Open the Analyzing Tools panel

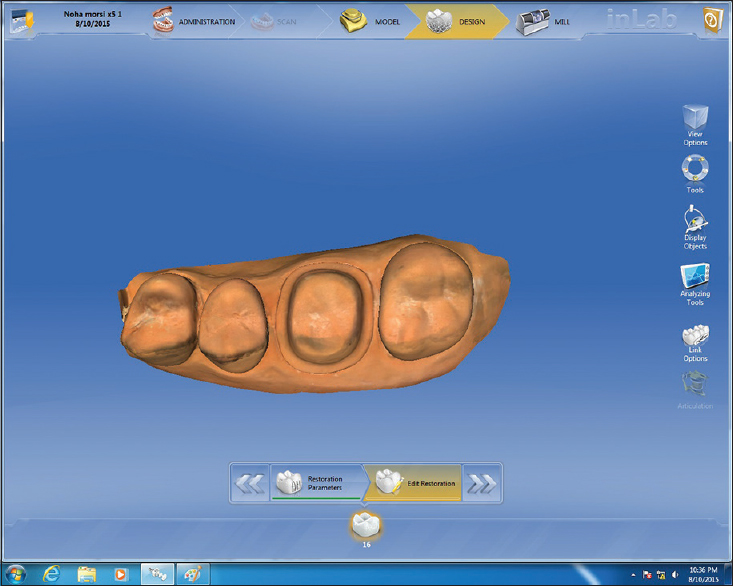point(694,282)
